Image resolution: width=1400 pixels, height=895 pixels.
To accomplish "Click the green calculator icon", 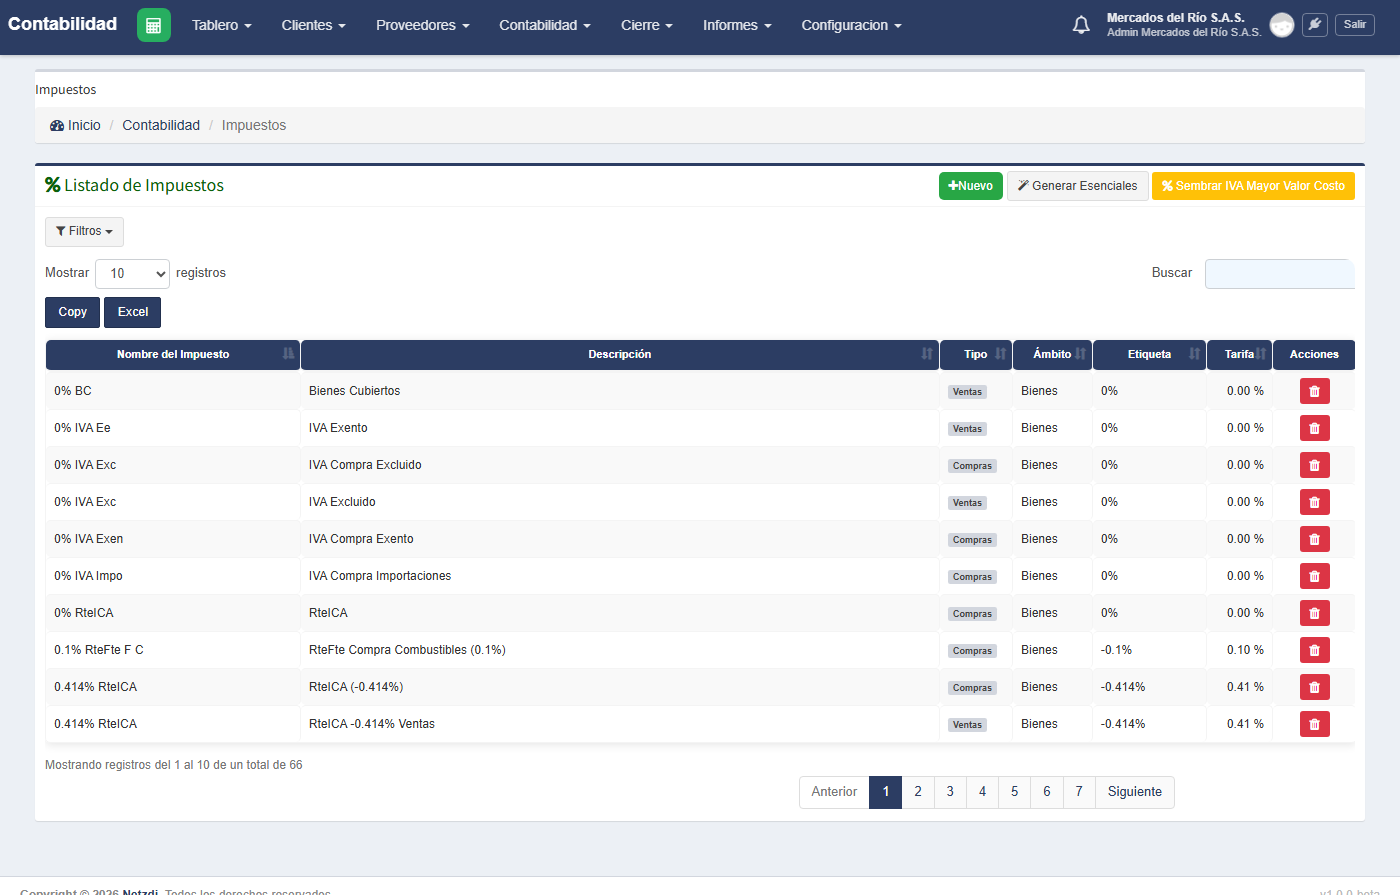I will (x=154, y=25).
